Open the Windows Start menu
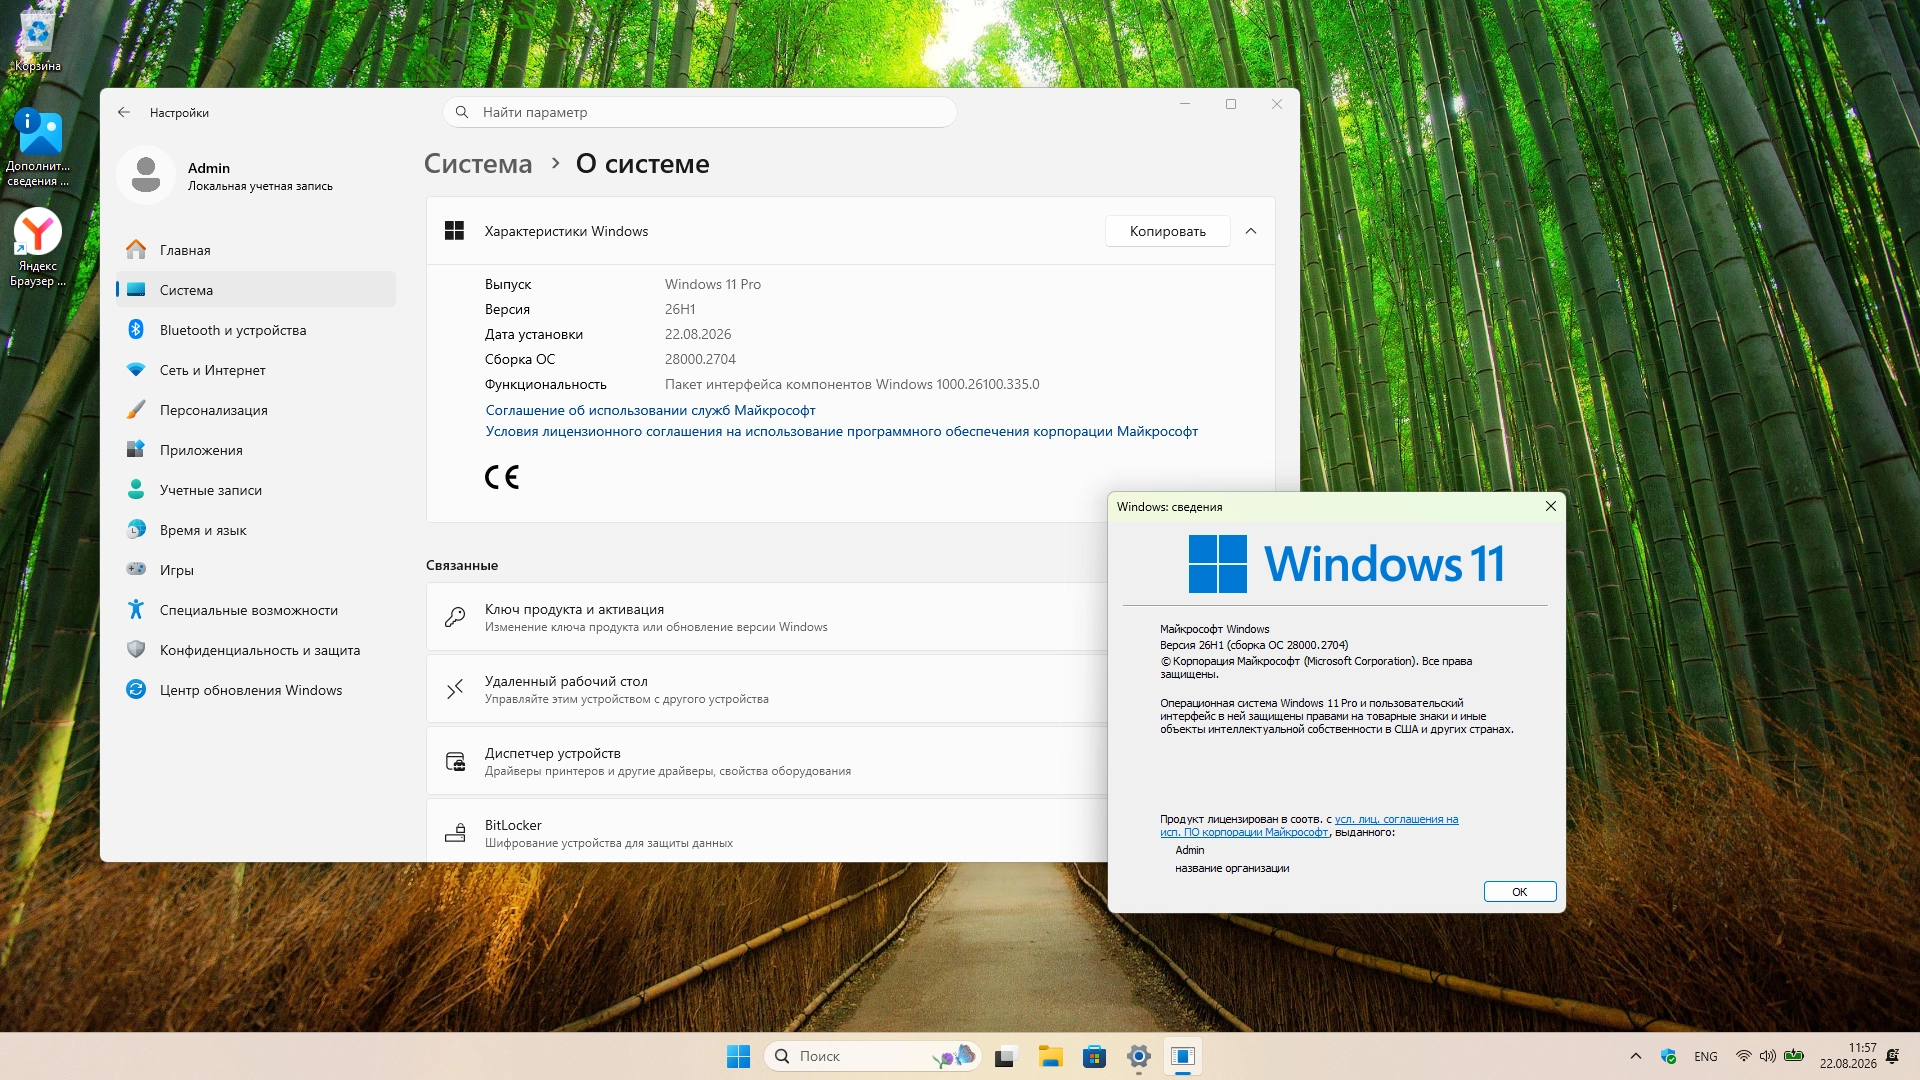The width and height of the screenshot is (1920, 1080). tap(738, 1056)
